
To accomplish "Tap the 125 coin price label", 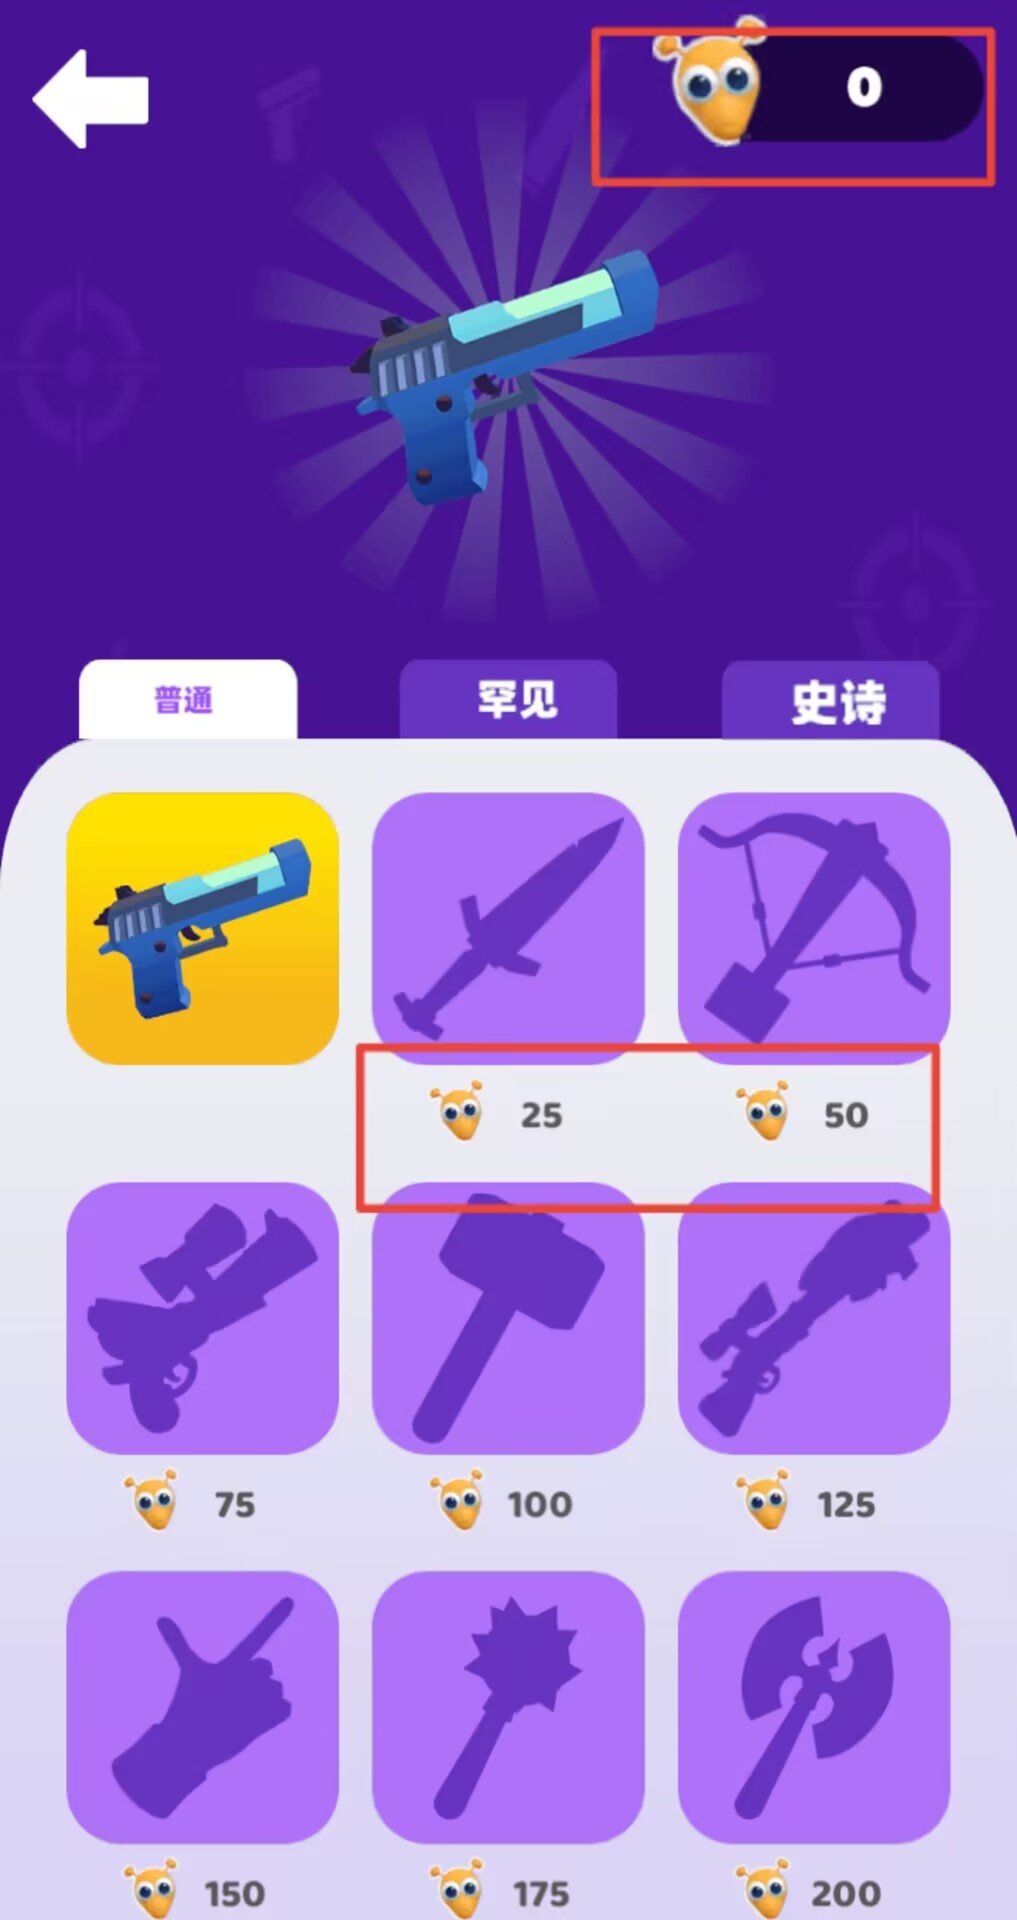I will (x=846, y=1504).
